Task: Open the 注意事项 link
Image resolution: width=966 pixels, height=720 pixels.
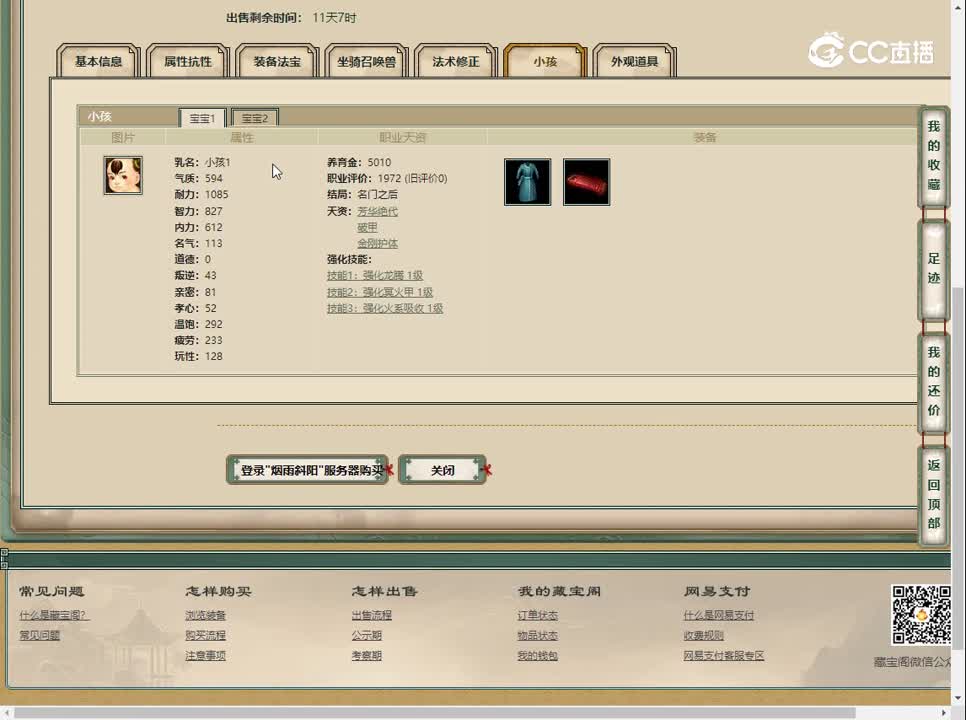Action: tap(205, 655)
